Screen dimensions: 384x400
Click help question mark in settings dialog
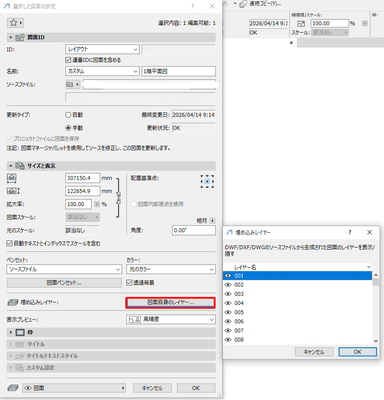pyautogui.click(x=192, y=6)
